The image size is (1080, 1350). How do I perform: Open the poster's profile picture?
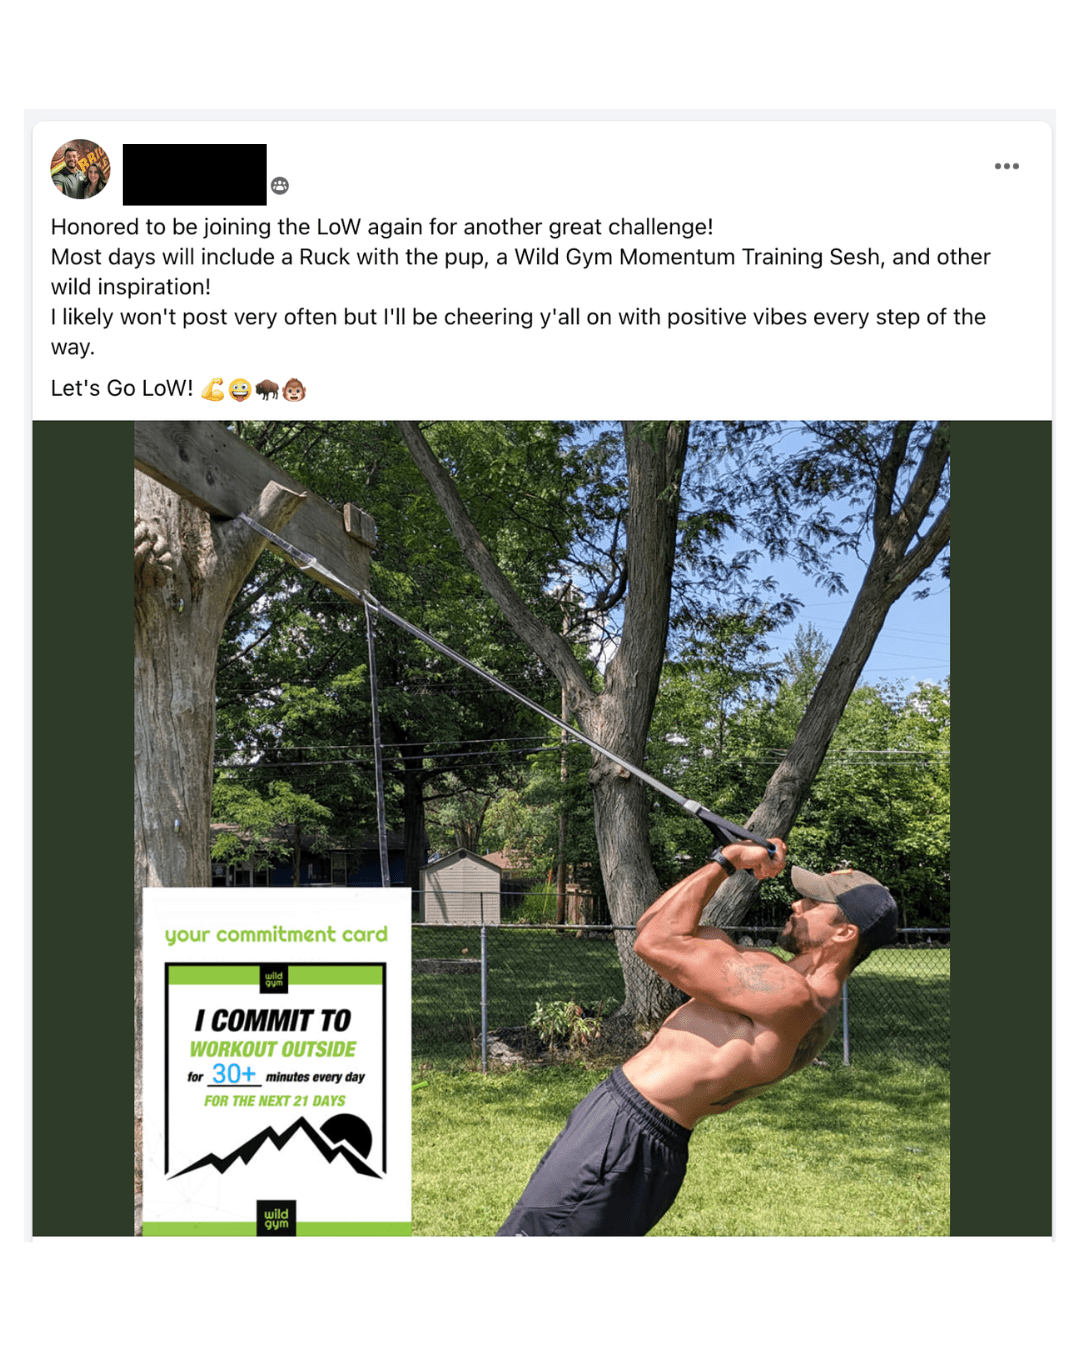tap(81, 169)
